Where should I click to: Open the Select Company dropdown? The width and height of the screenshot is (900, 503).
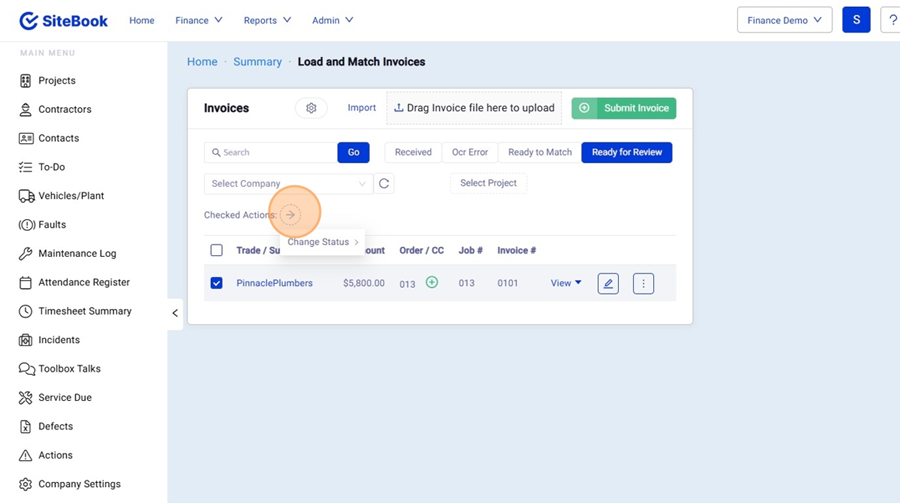(x=288, y=184)
